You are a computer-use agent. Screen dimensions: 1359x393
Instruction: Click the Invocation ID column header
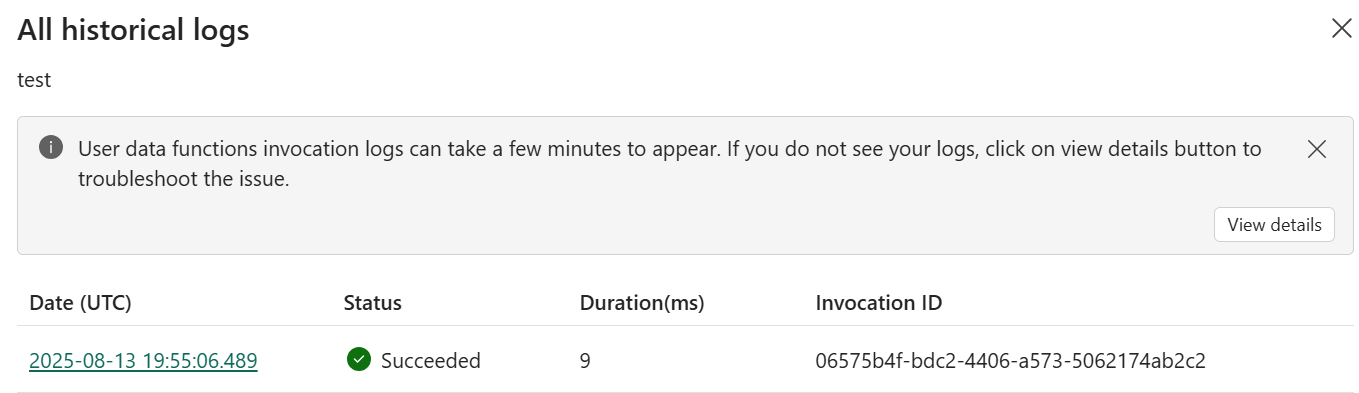coord(879,302)
